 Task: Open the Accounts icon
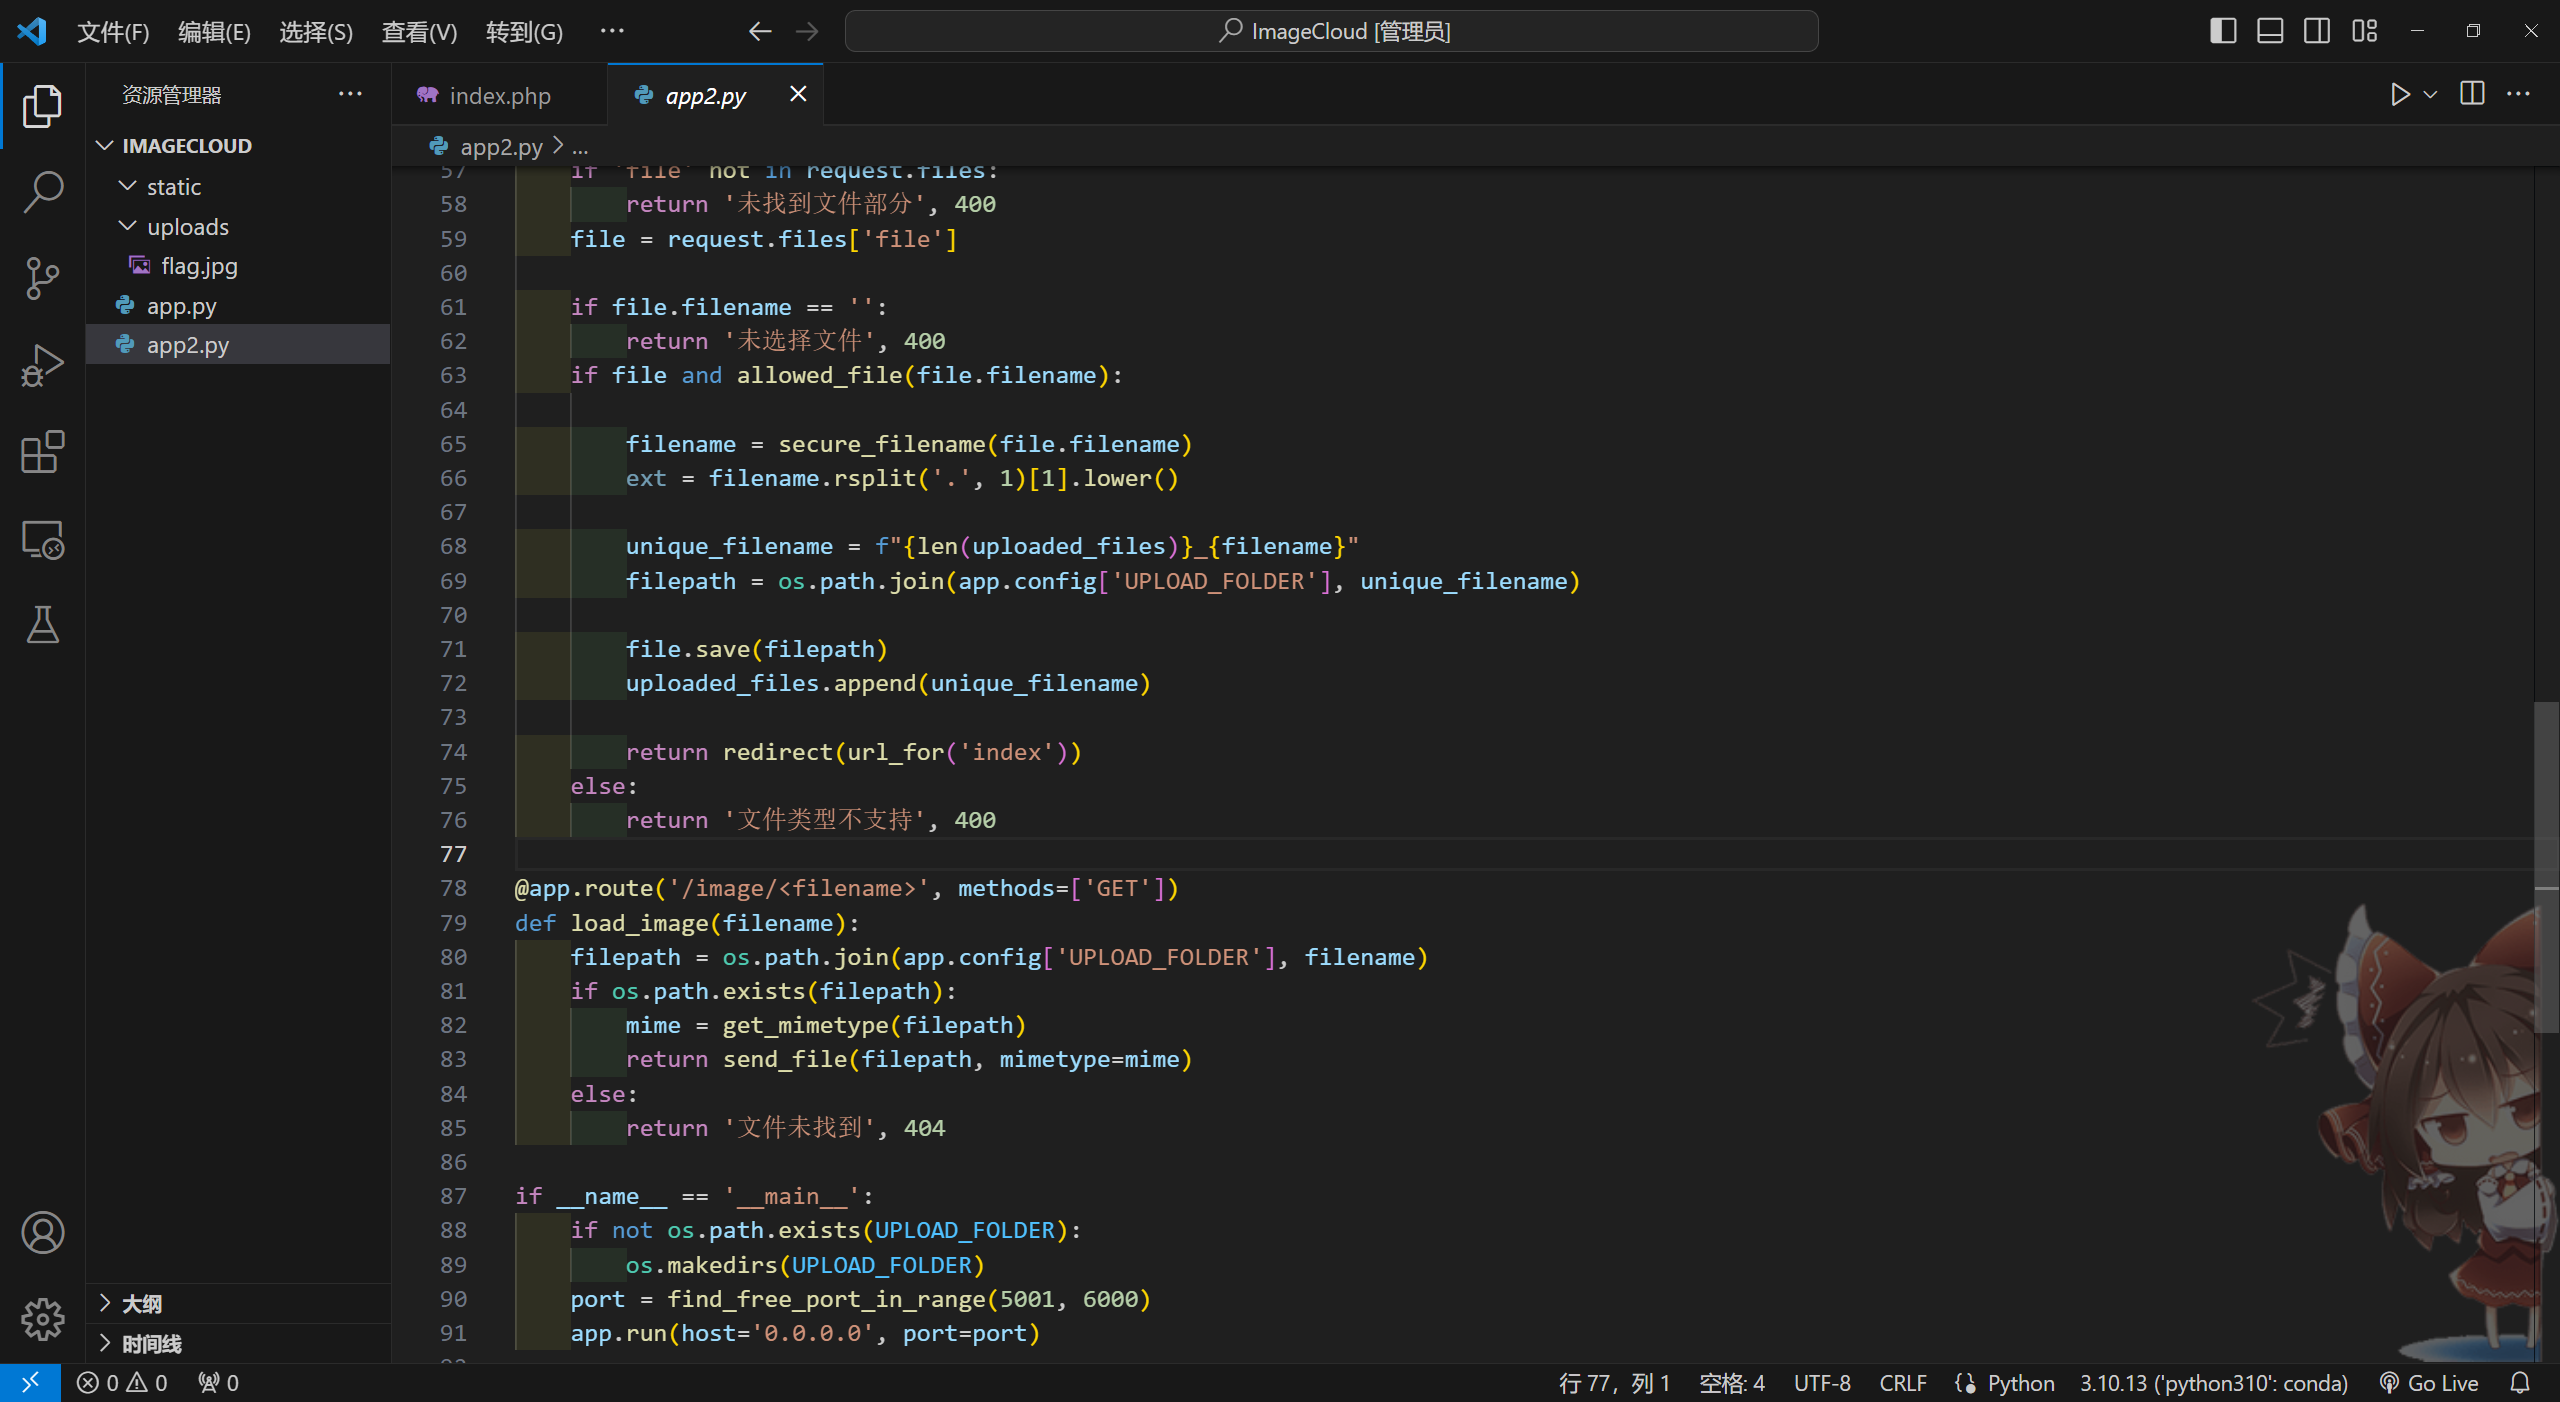42,1232
